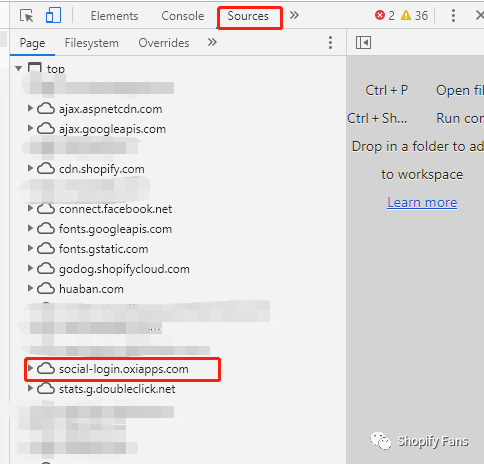
Task: Select ajax.aspnetcdn.com domain label
Action: click(x=111, y=109)
